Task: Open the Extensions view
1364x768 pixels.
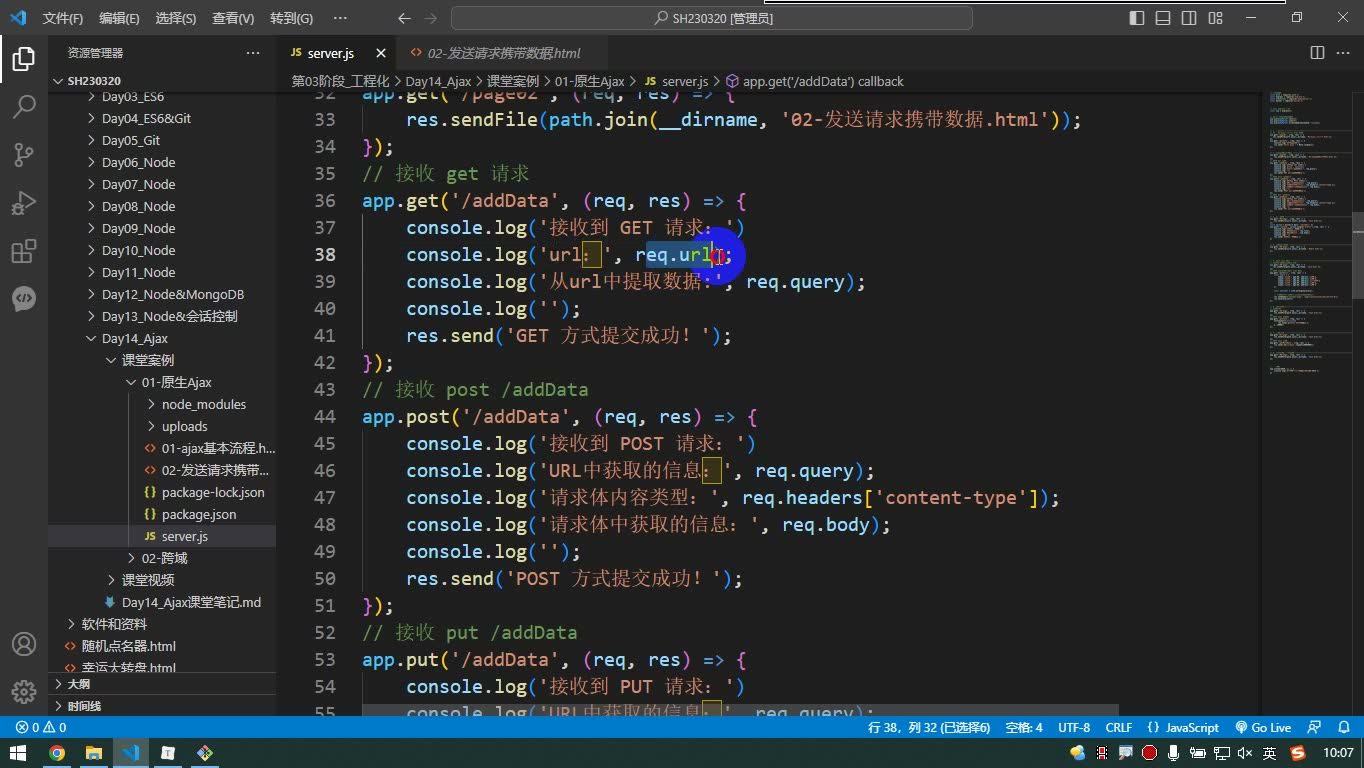Action: 24,251
